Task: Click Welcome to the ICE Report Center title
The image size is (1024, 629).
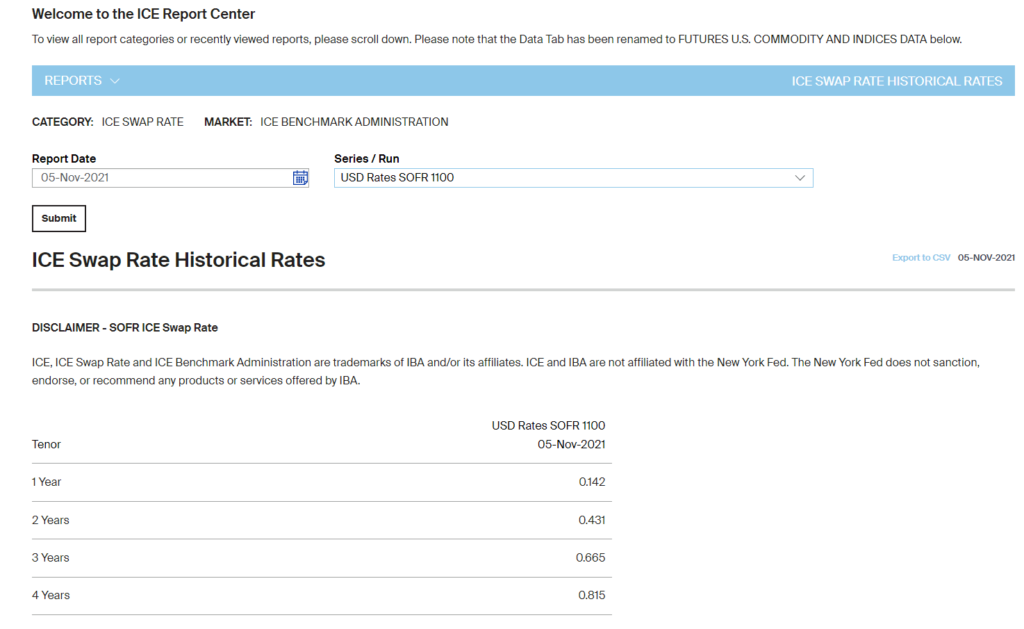Action: click(144, 14)
